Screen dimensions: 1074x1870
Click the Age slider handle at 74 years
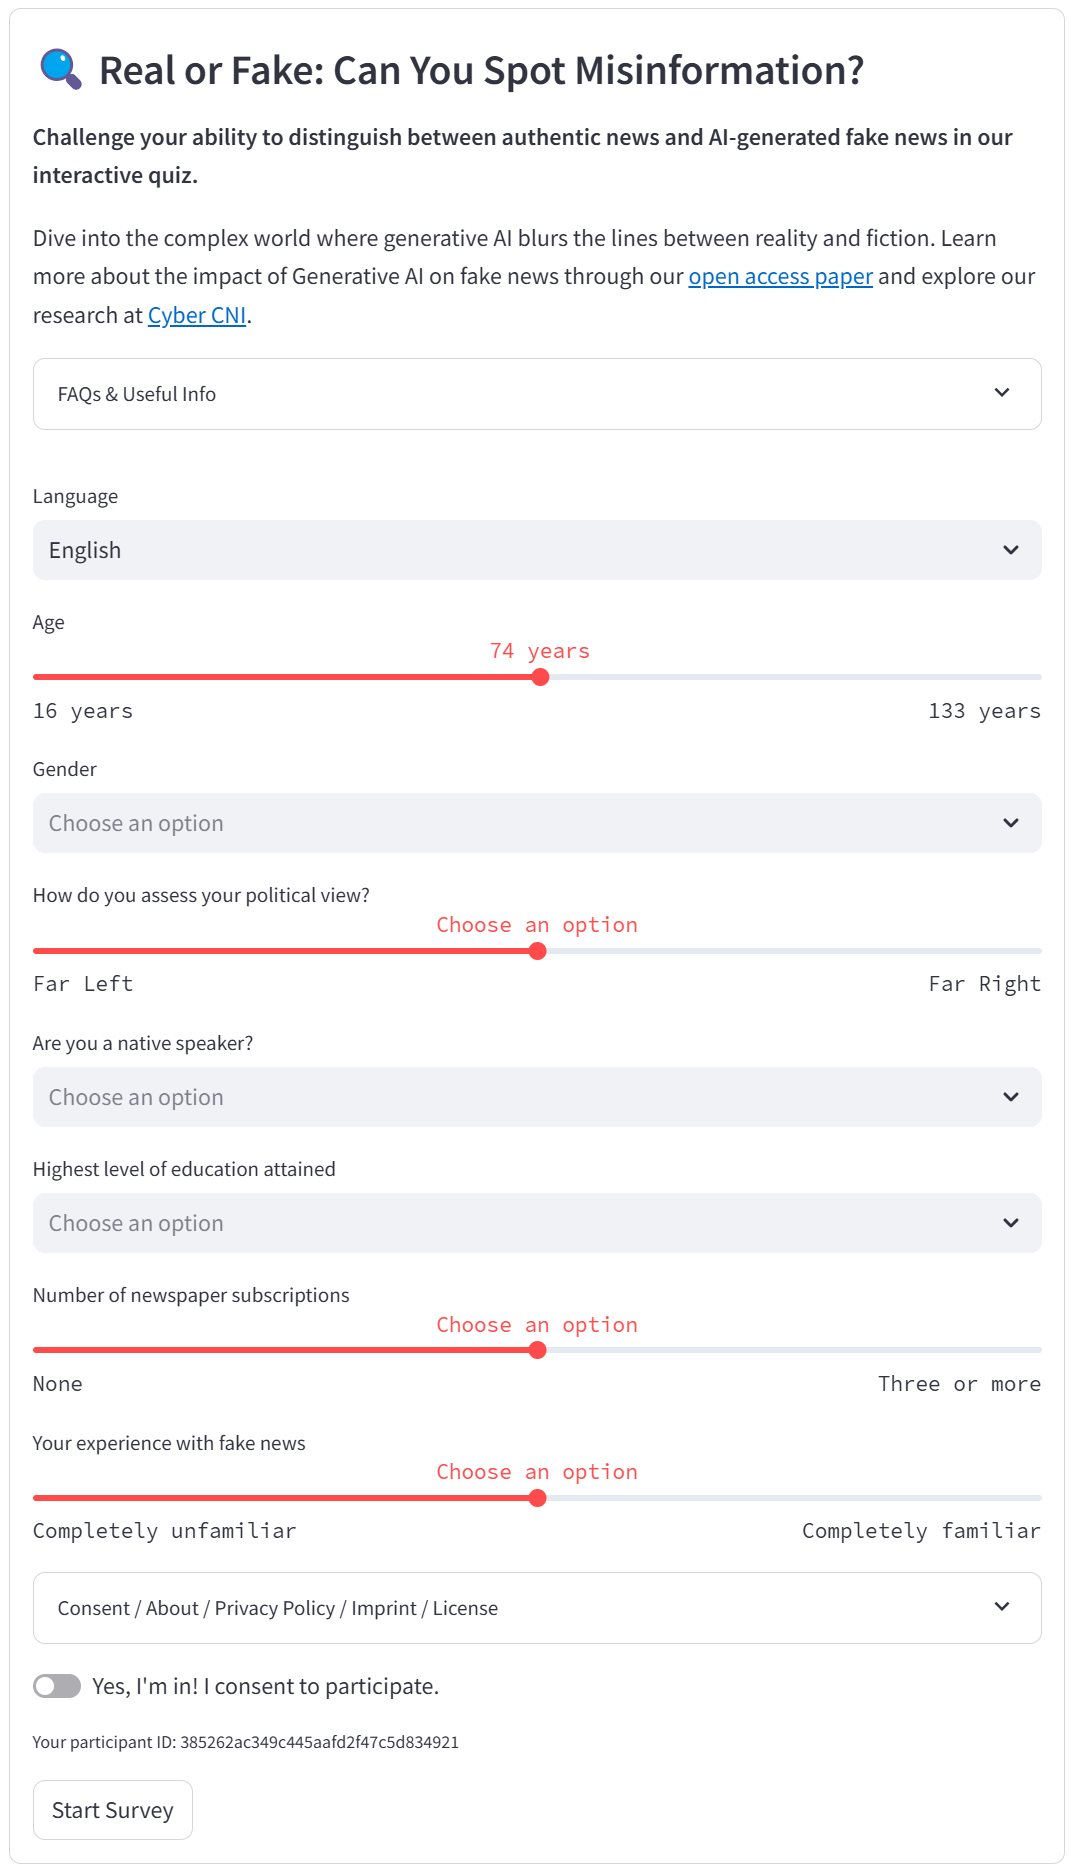coord(541,677)
